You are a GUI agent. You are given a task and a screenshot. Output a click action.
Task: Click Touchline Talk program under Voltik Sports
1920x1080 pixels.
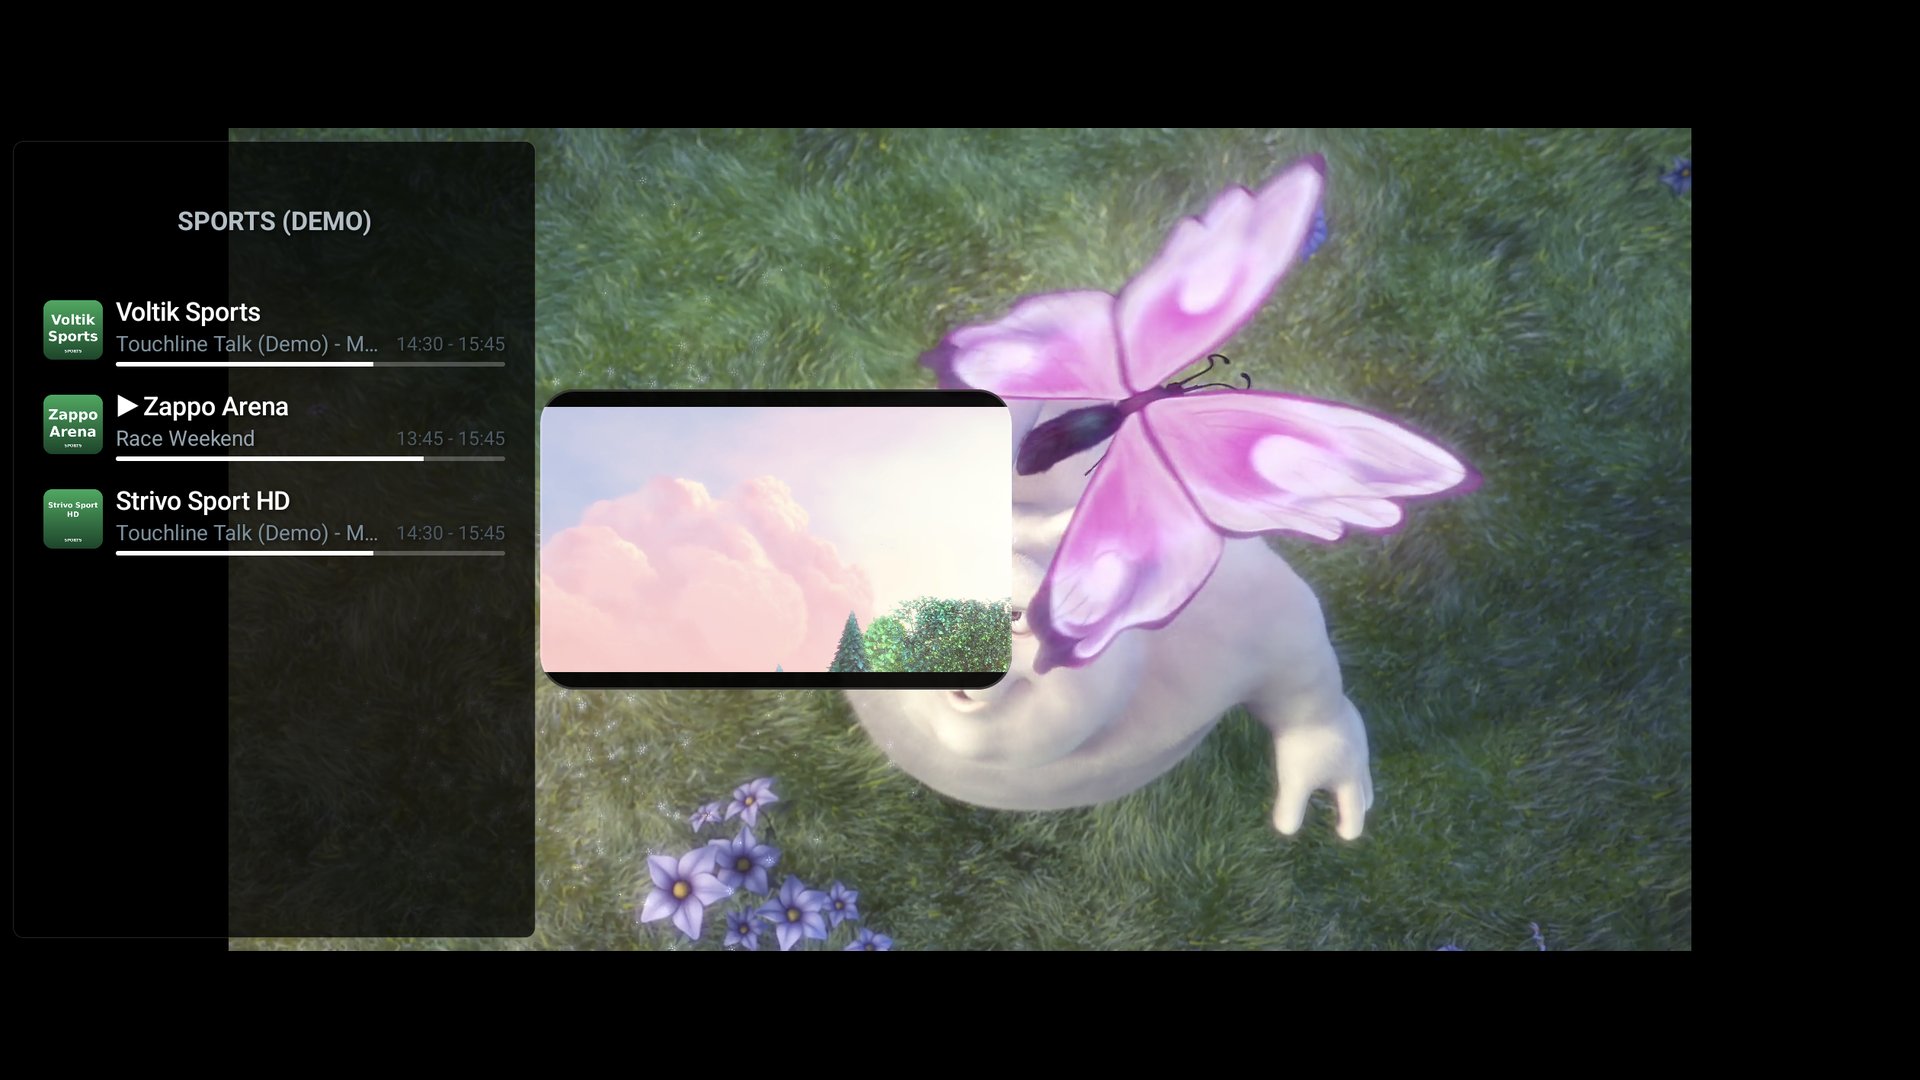click(247, 344)
